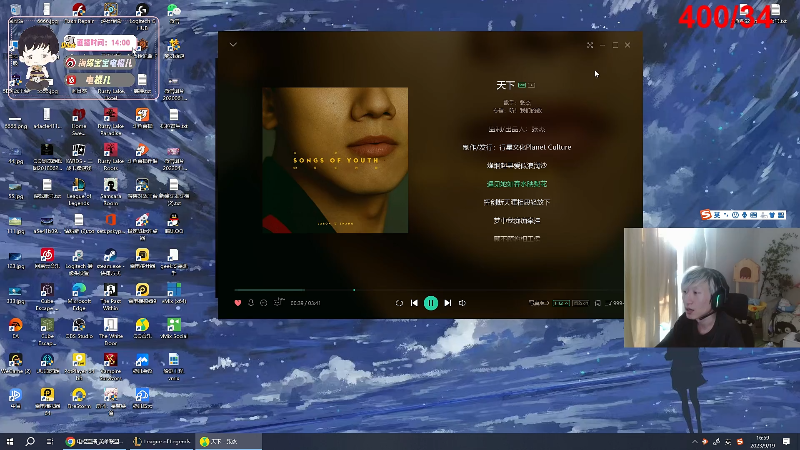
Task: Open Rusty Lake Paradise desktop shortcut
Action: tap(110, 121)
